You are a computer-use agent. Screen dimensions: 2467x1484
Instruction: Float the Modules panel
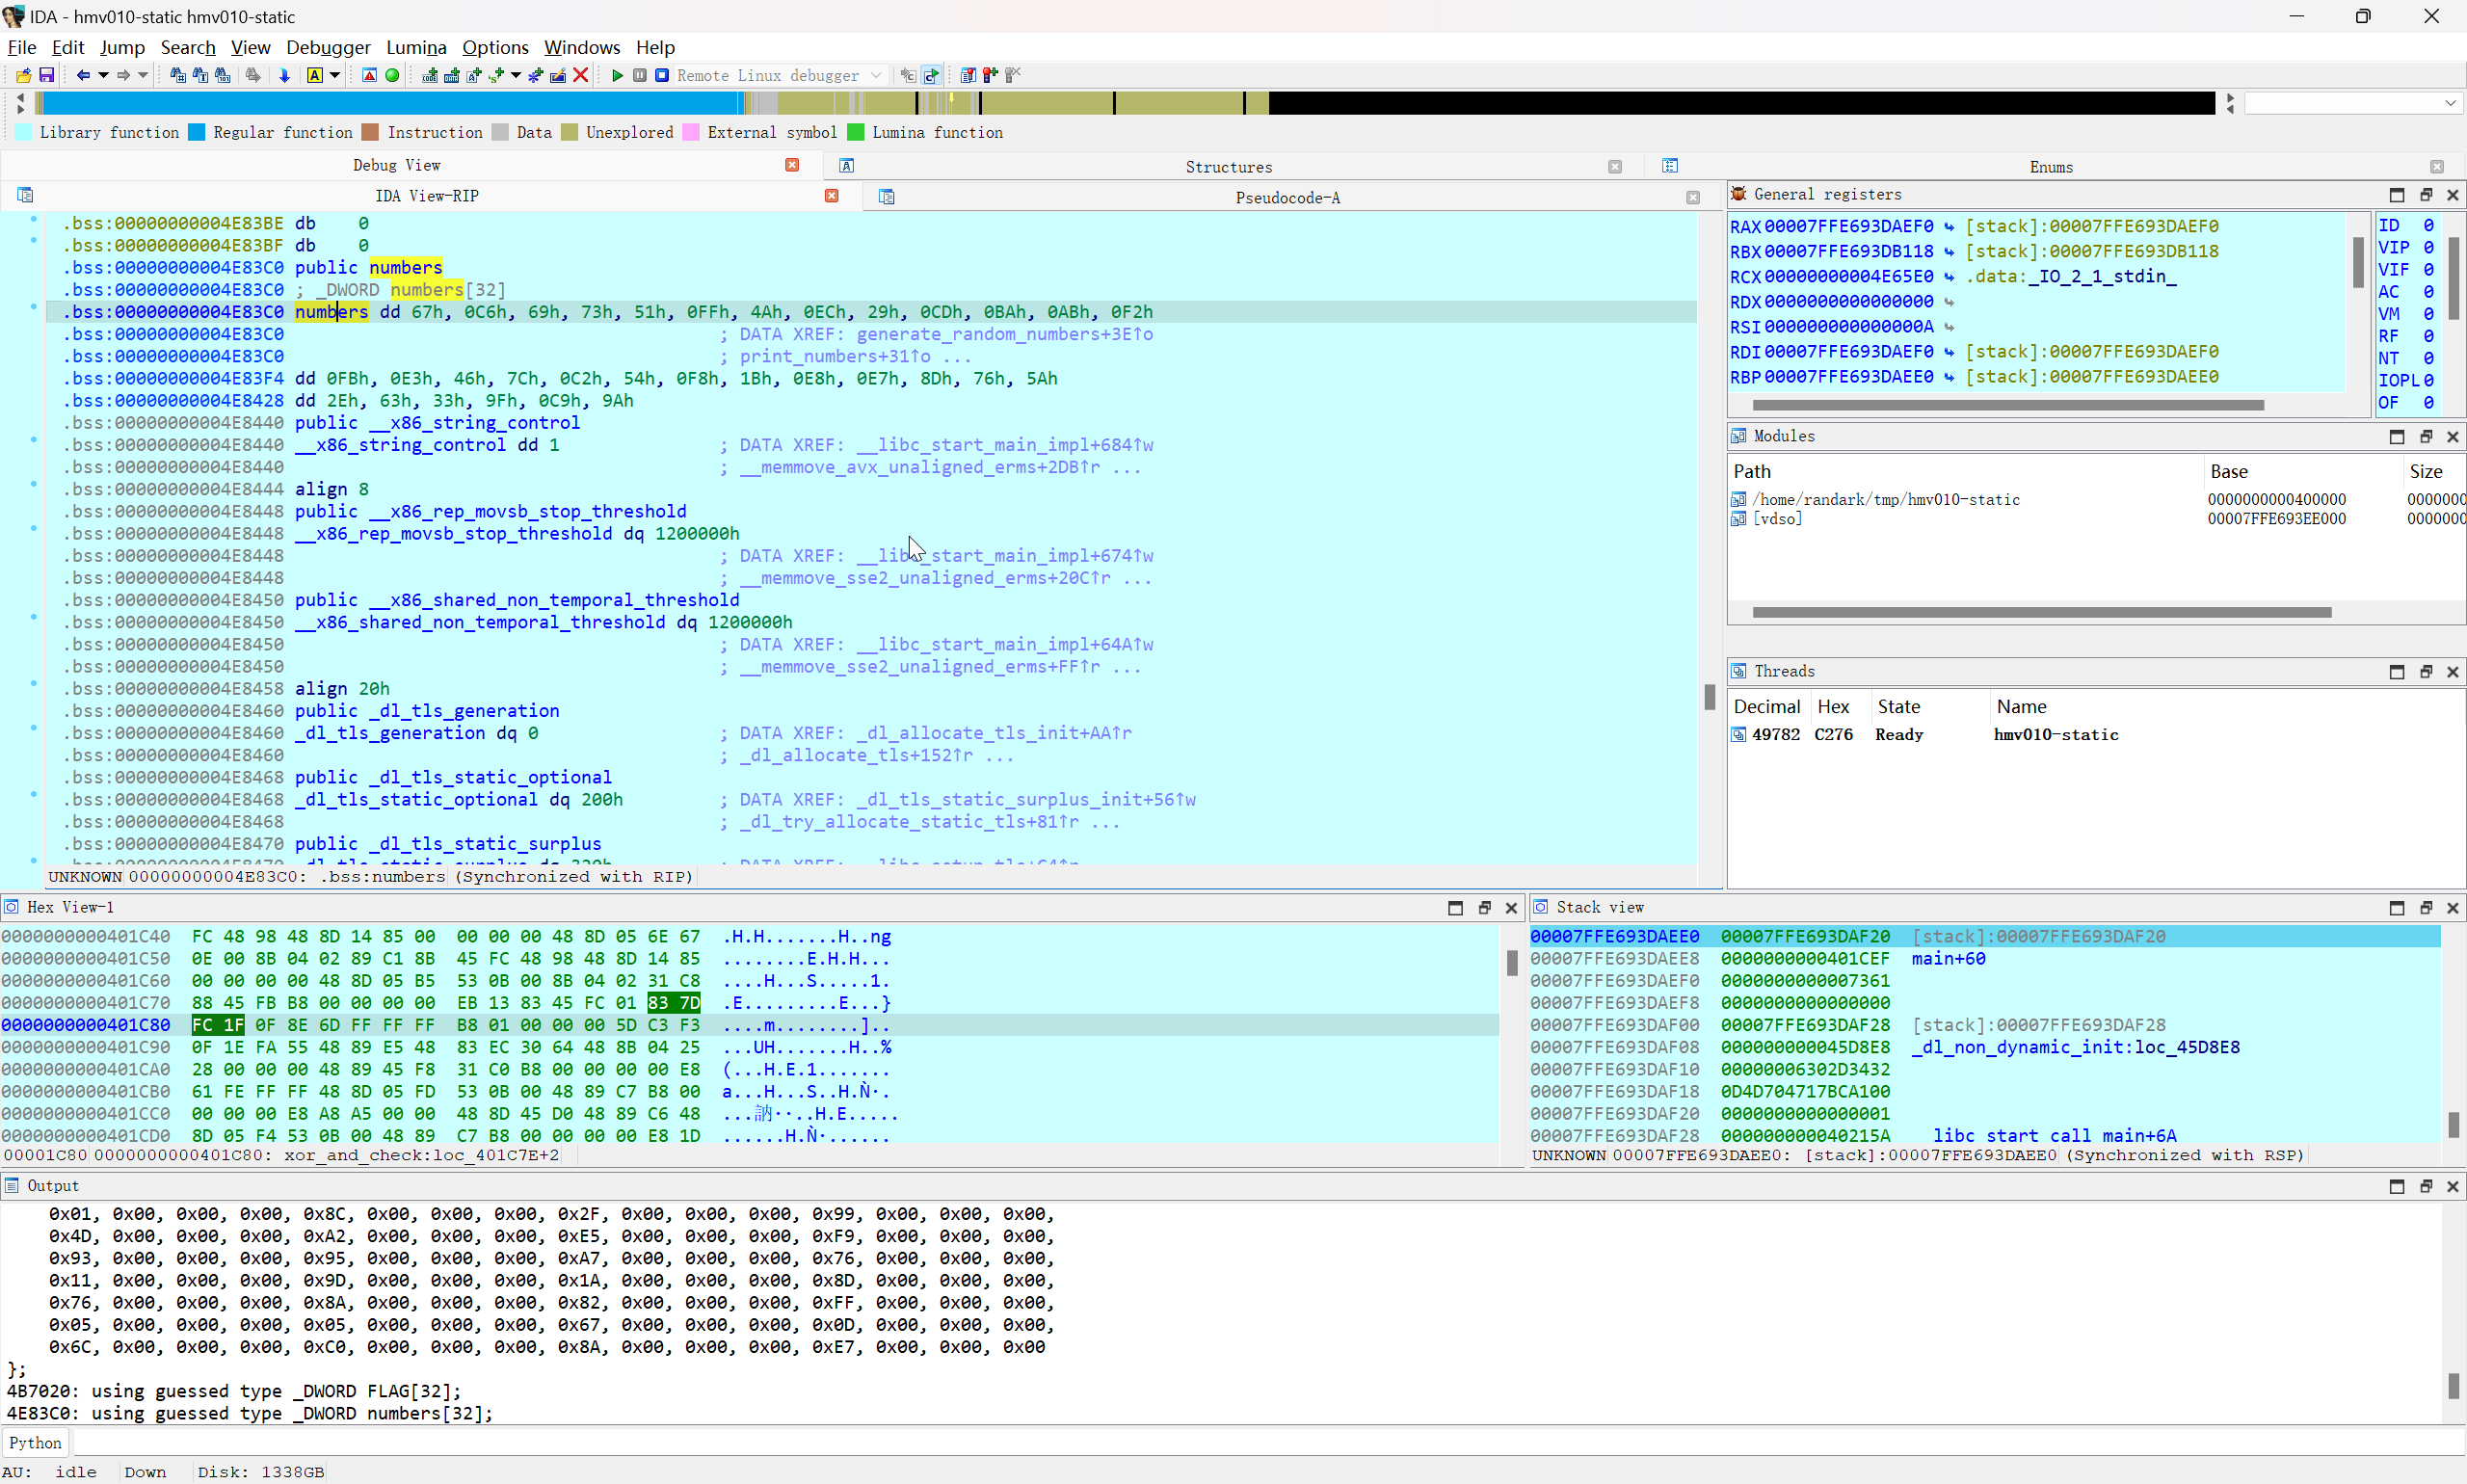tap(2425, 437)
